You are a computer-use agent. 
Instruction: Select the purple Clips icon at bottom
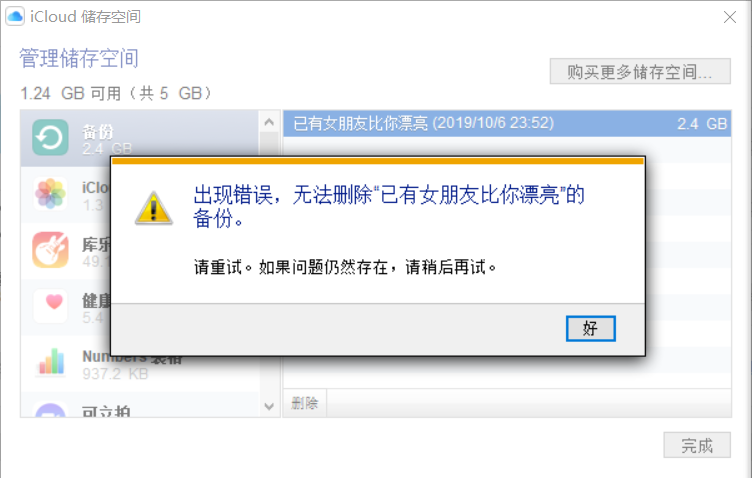pos(50,410)
